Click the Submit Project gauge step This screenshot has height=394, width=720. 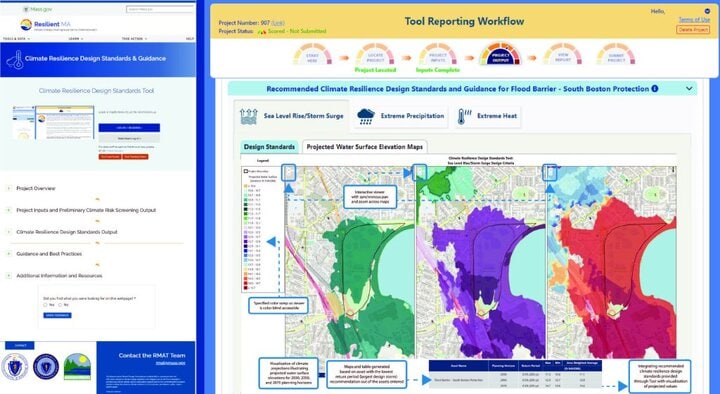616,55
